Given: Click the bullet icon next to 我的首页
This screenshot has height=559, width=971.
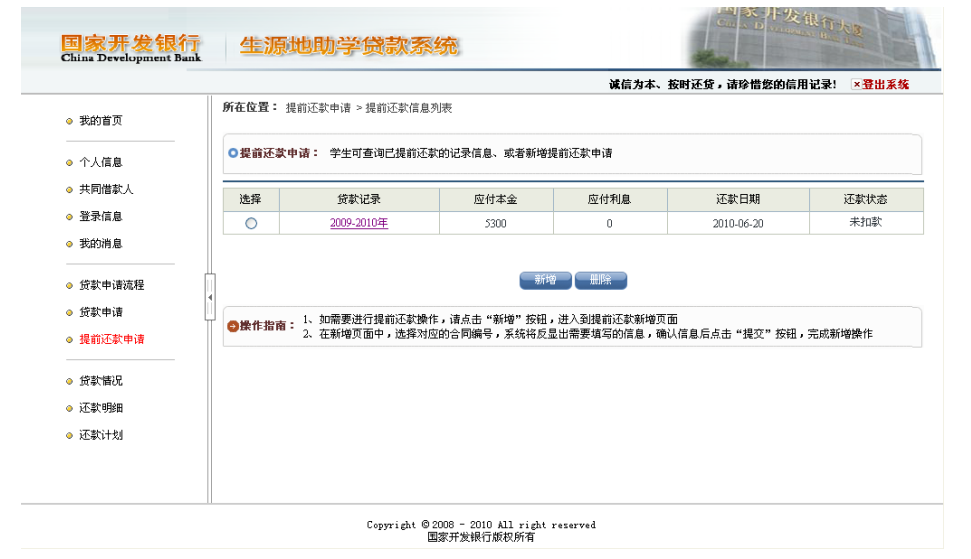Looking at the screenshot, I should [x=69, y=121].
